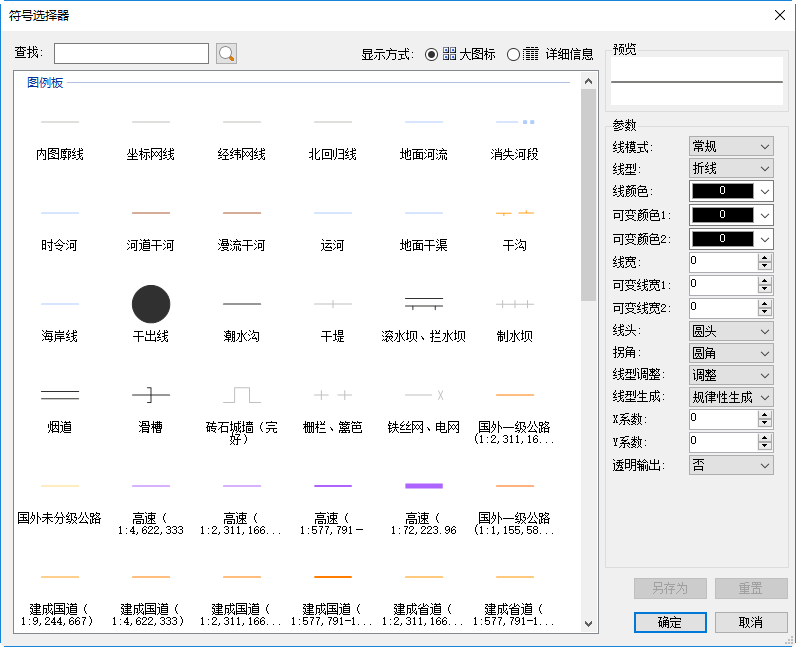Select the 烟道 double-line symbol
This screenshot has height=647, width=796.
pyautogui.click(x=60, y=395)
